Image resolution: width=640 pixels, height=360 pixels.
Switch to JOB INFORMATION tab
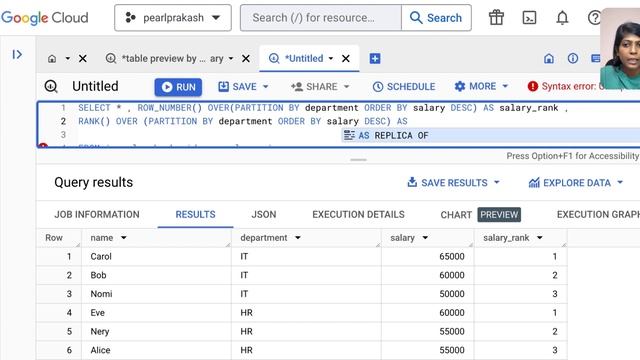pos(97,214)
